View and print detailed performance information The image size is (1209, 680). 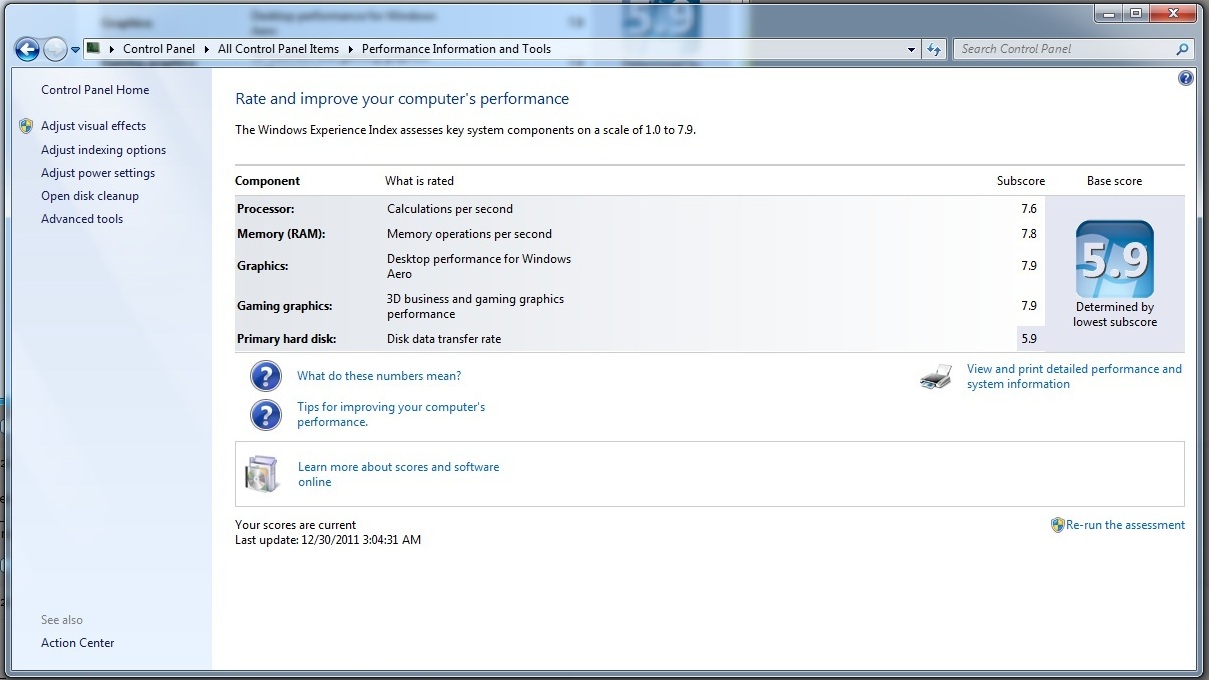[x=1074, y=376]
